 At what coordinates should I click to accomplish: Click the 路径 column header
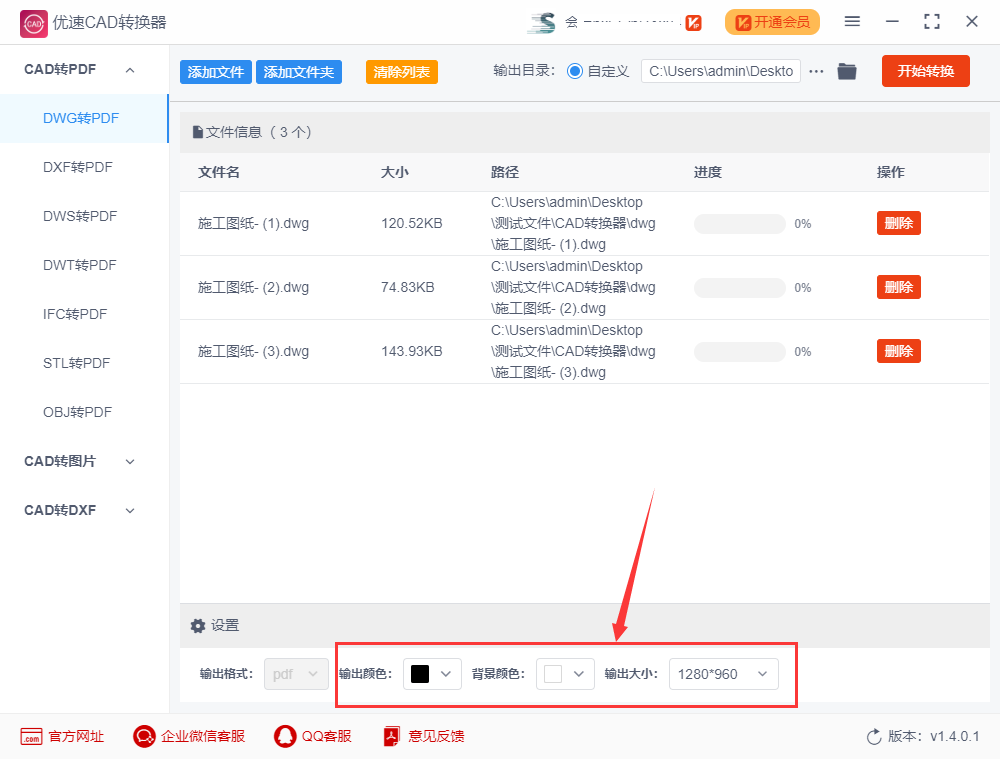click(x=504, y=172)
